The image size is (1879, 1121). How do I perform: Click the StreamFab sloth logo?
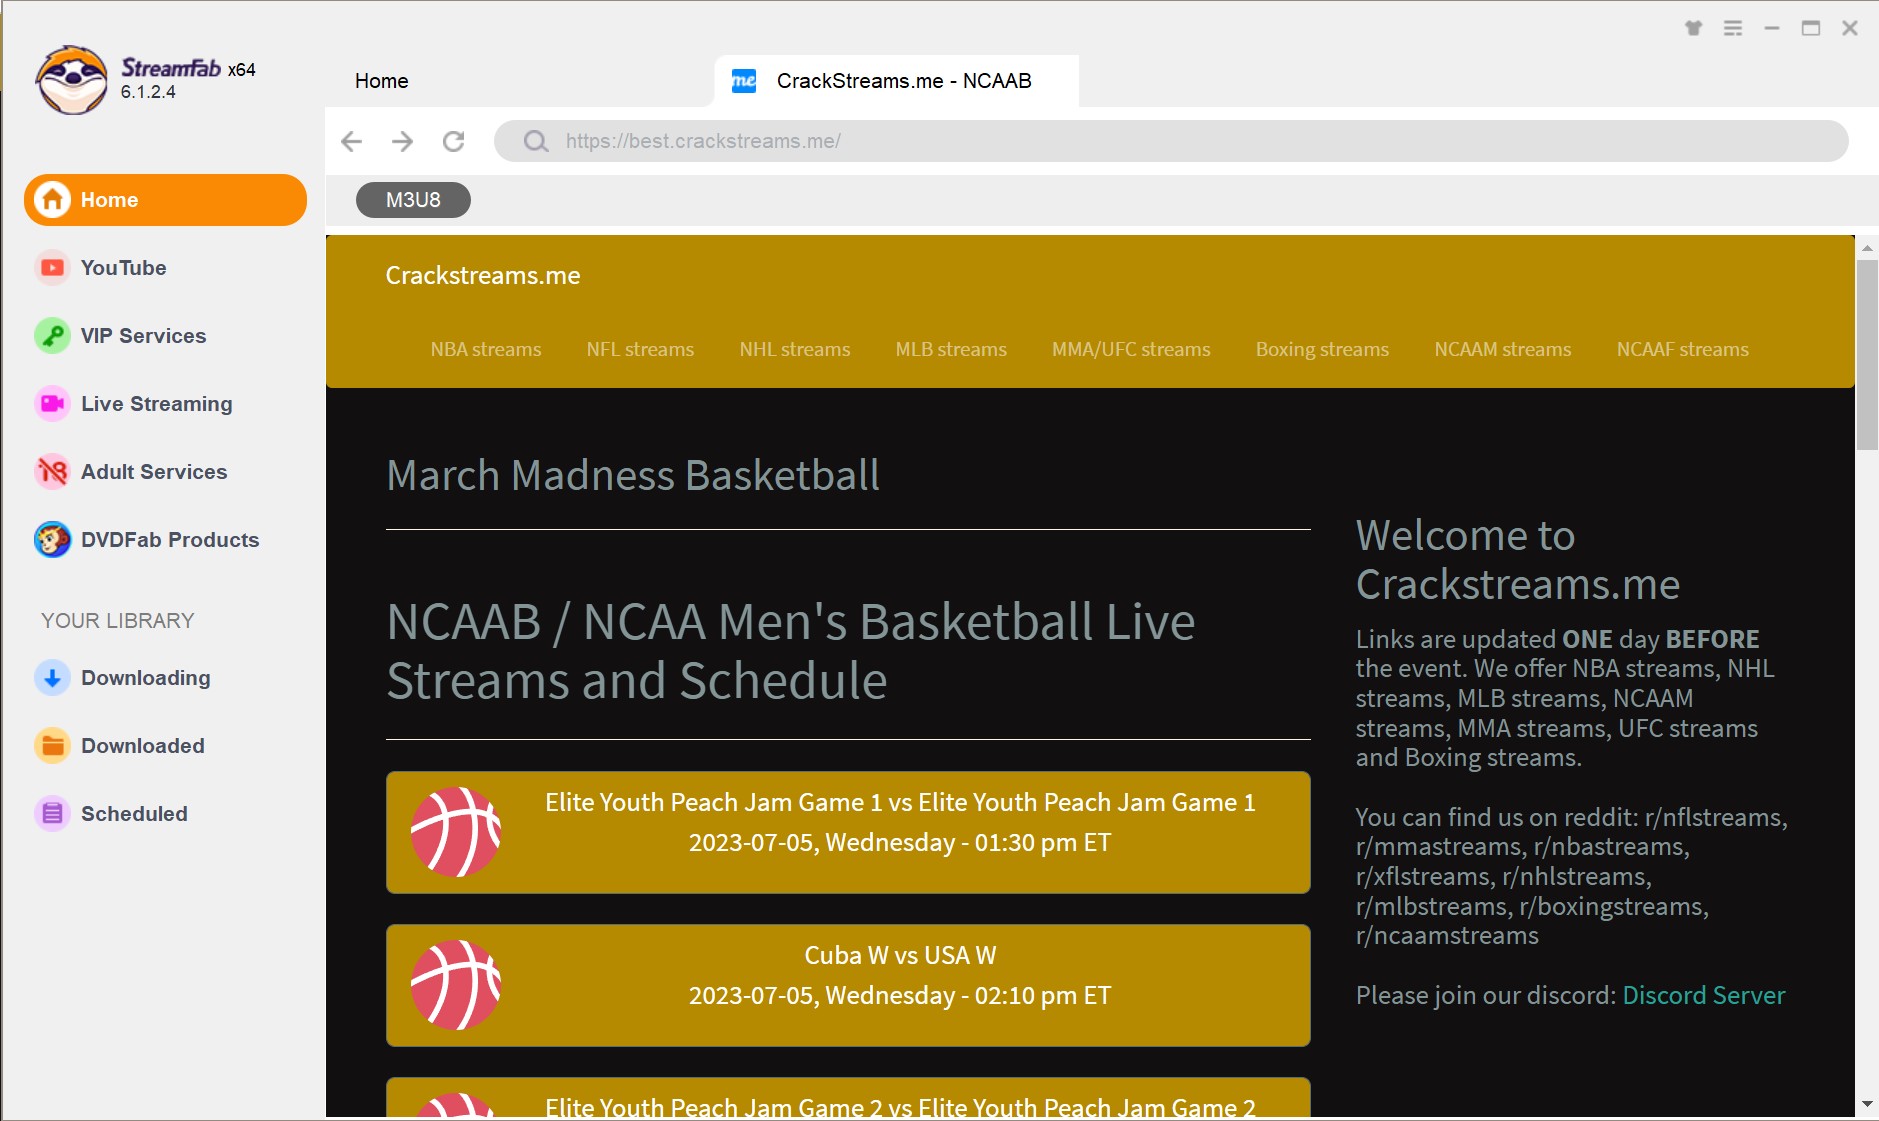71,80
